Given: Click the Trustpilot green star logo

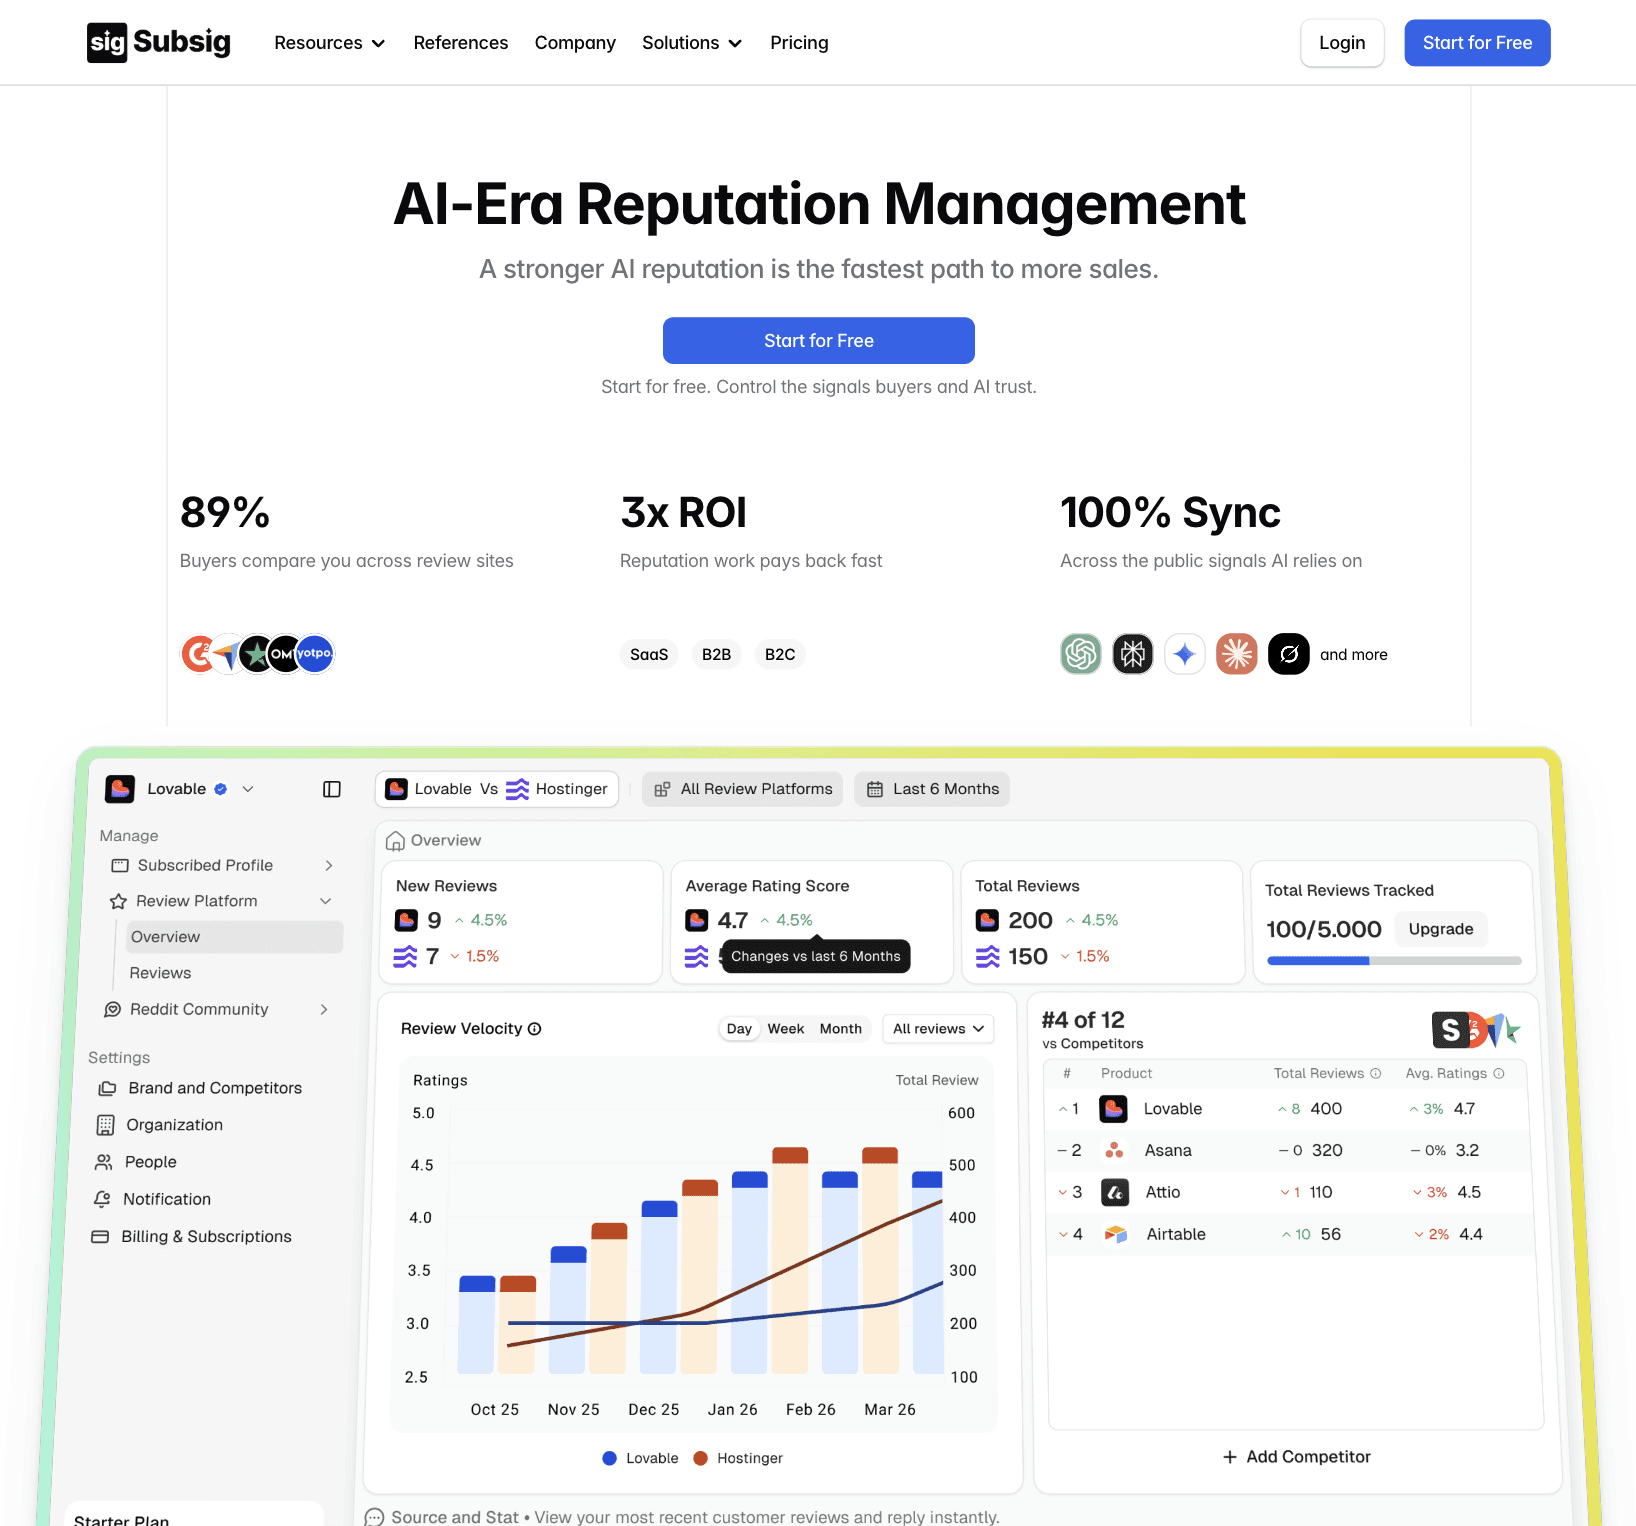Looking at the screenshot, I should [x=257, y=654].
